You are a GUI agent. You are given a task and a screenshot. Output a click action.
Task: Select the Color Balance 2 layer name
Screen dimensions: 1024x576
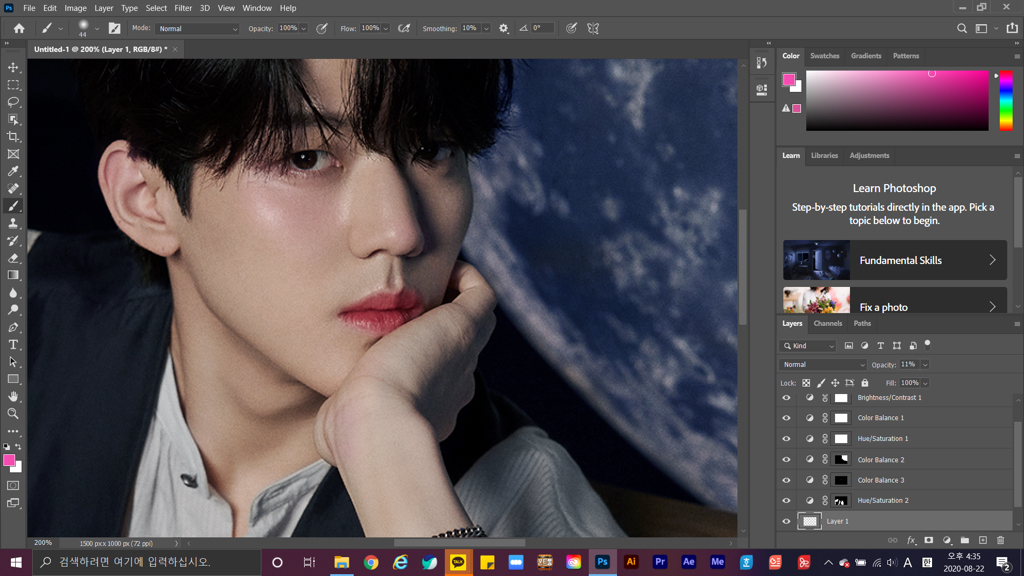pos(881,460)
